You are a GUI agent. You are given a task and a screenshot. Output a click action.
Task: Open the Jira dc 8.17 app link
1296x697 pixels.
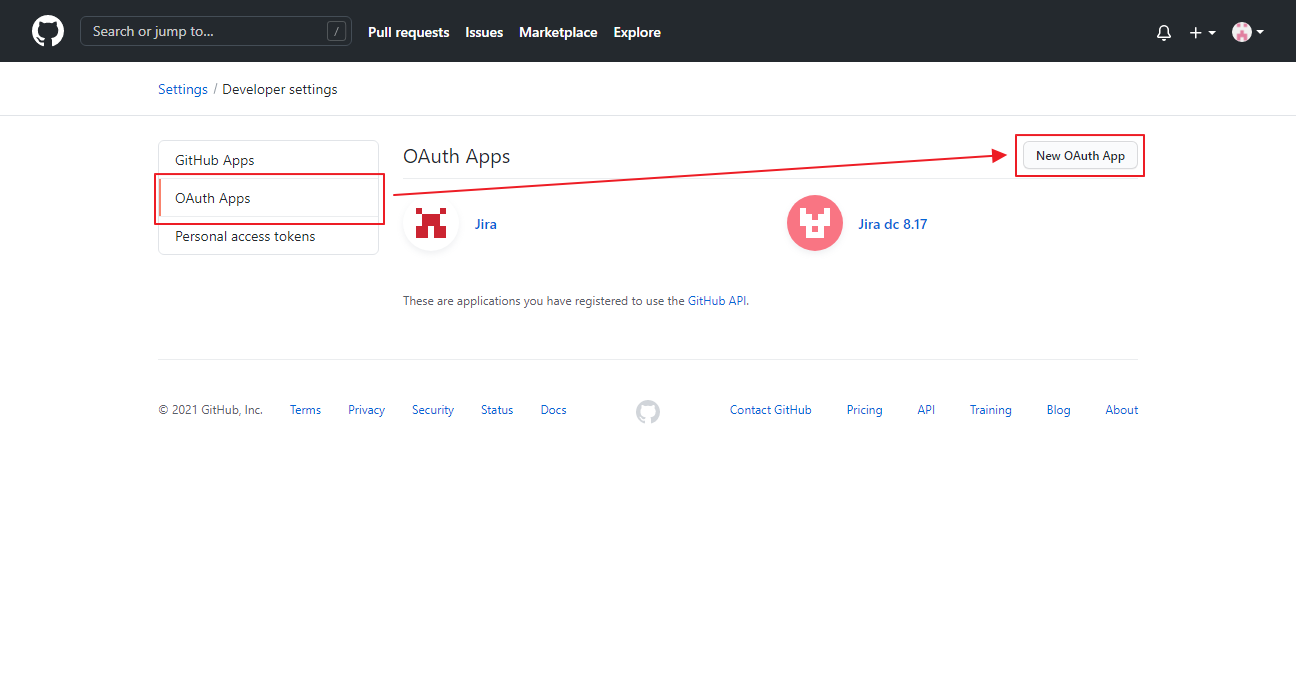click(x=892, y=224)
